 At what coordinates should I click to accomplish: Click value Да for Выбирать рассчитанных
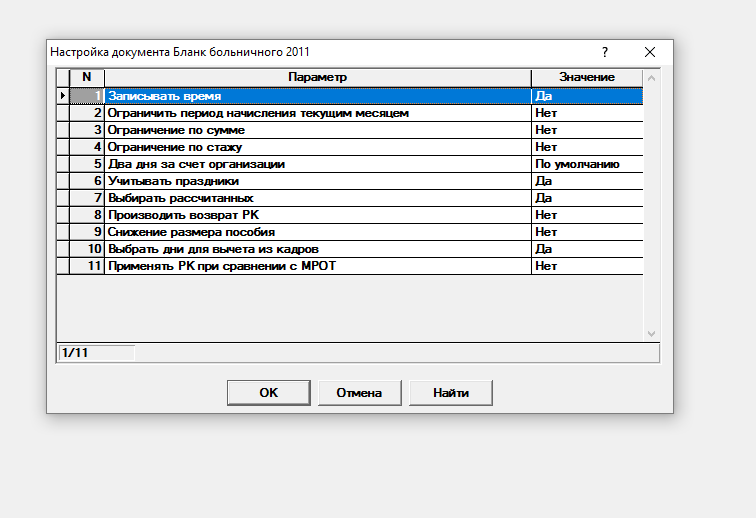(x=587, y=198)
